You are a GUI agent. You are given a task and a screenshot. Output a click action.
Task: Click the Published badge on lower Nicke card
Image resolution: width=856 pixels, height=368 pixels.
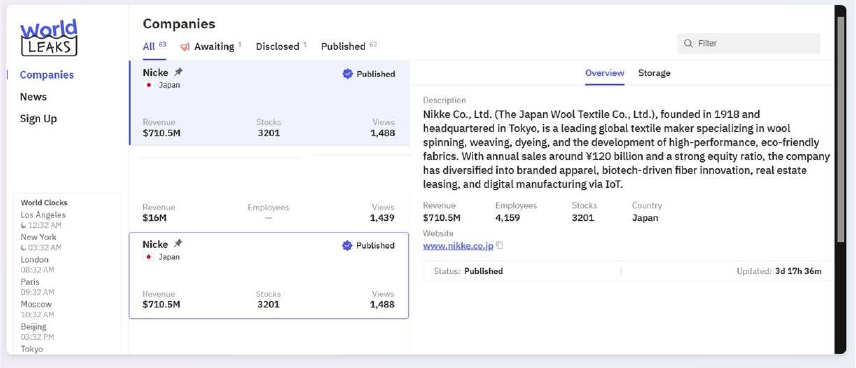[368, 246]
